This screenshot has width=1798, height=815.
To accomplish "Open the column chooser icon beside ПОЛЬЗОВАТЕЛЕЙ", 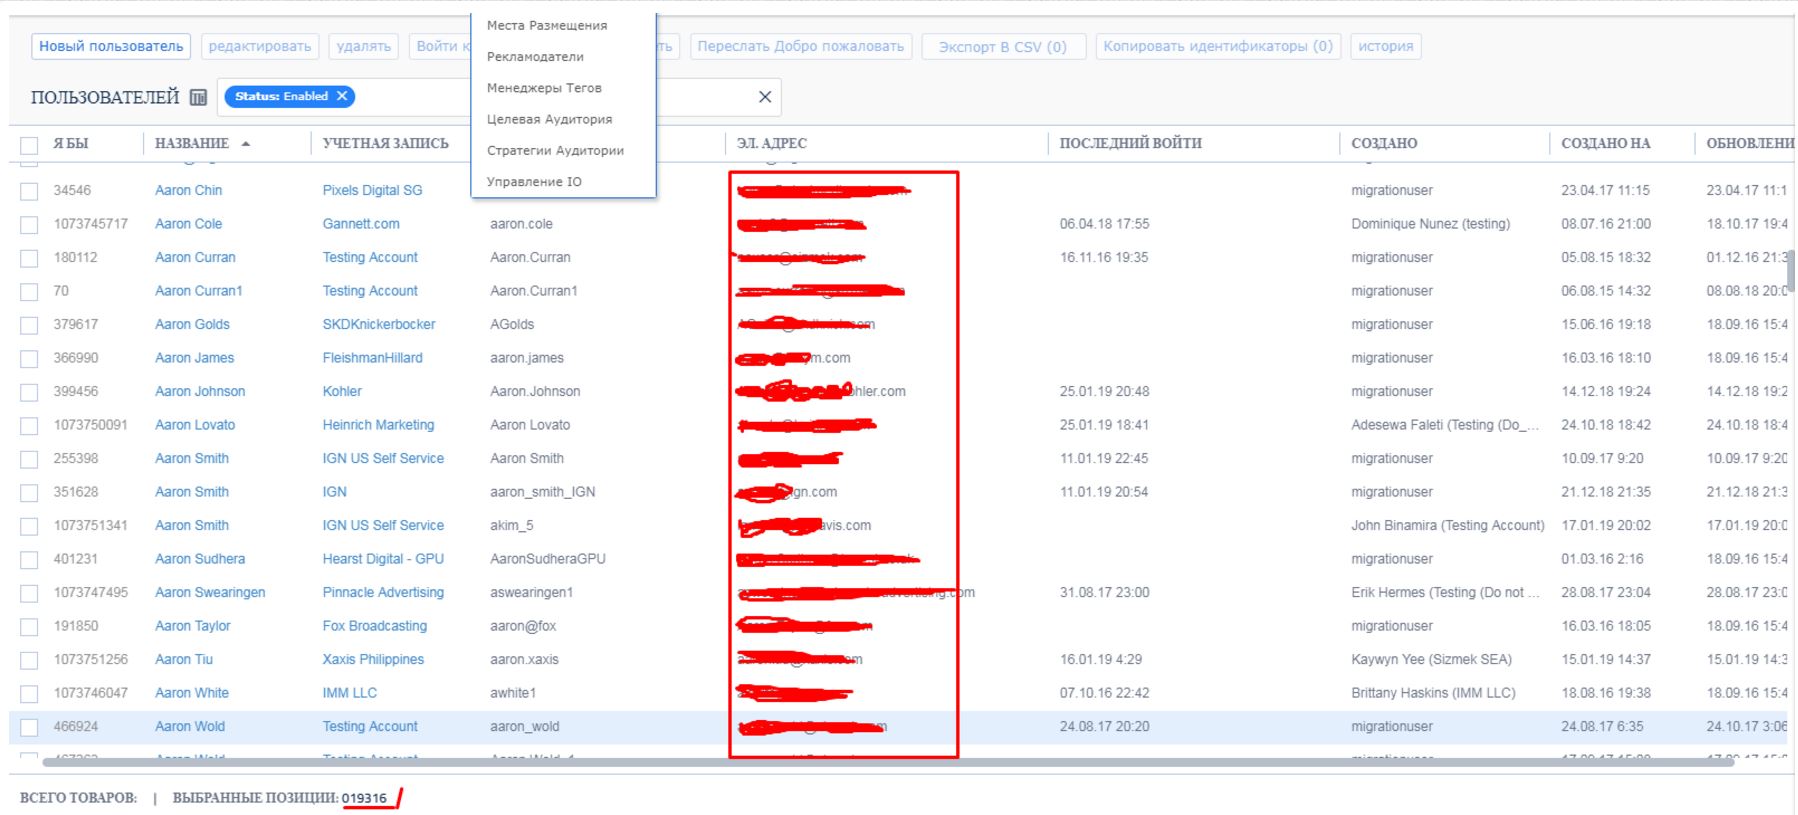I will click(198, 97).
